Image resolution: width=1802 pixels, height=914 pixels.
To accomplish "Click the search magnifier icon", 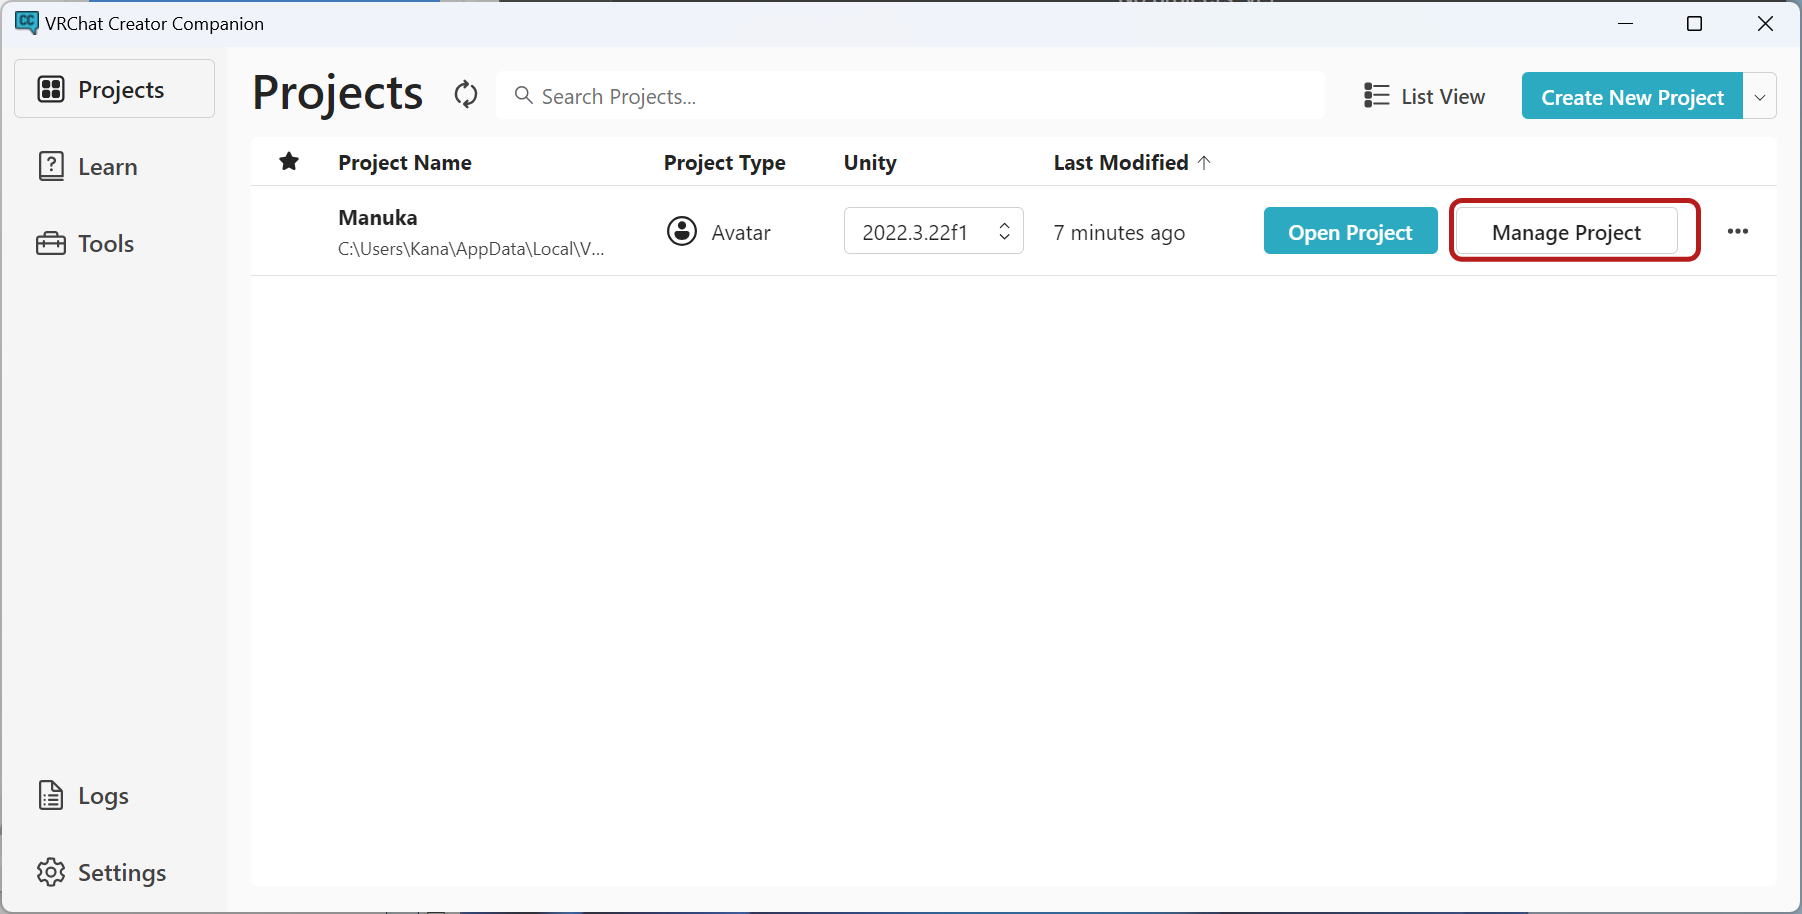I will pyautogui.click(x=523, y=96).
